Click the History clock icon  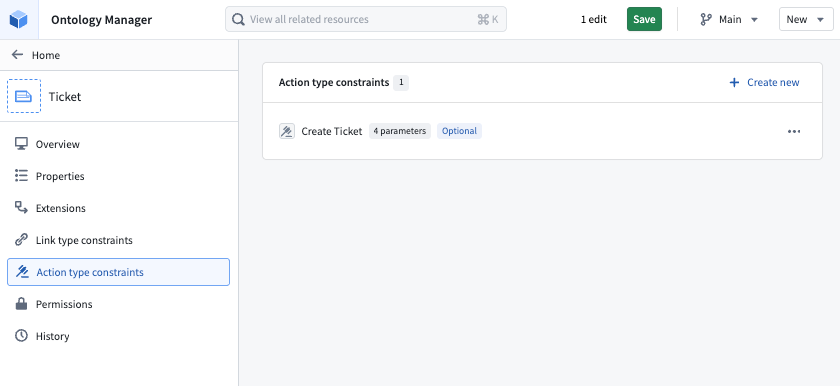[x=21, y=336]
